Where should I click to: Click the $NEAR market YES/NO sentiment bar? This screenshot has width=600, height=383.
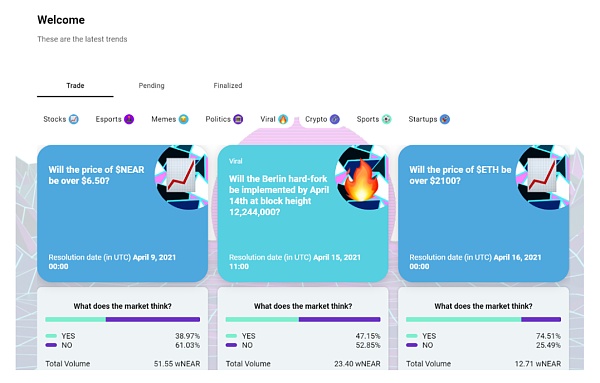click(x=122, y=319)
